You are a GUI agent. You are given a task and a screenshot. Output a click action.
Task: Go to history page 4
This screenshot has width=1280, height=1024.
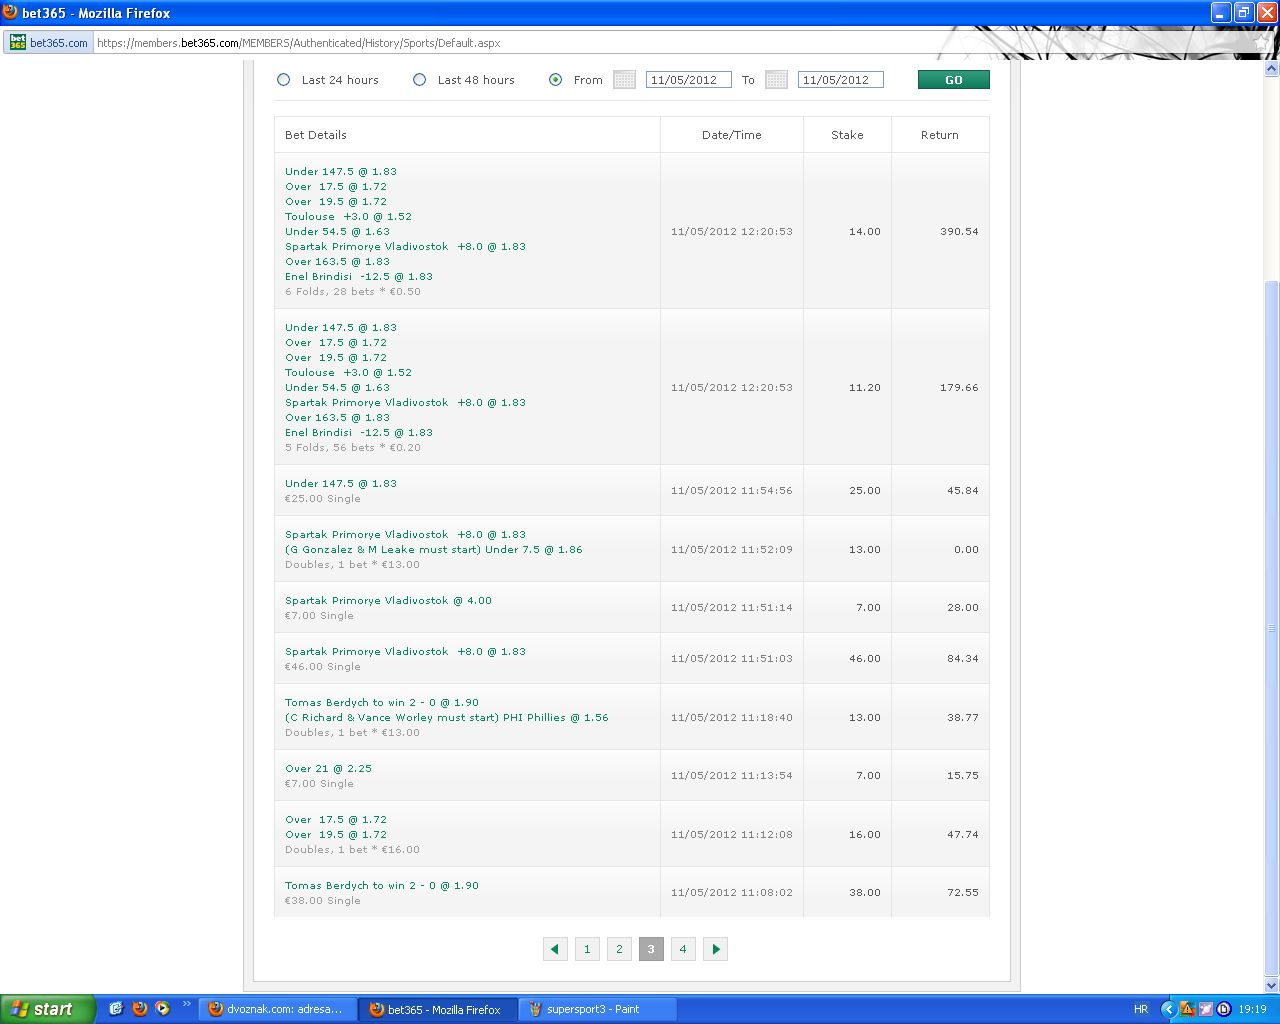tap(683, 949)
